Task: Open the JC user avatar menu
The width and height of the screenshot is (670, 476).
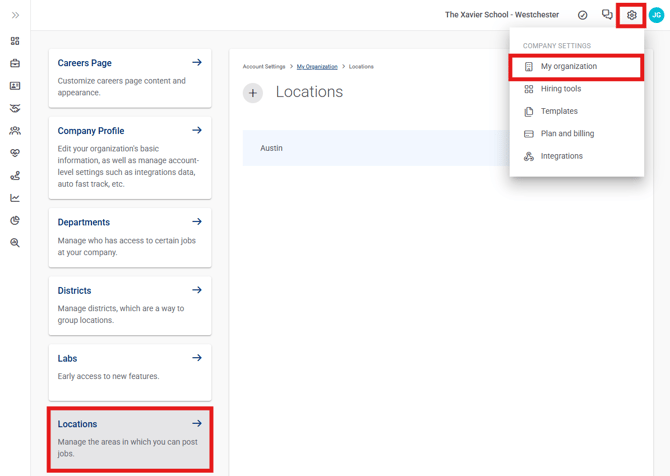Action: (657, 15)
